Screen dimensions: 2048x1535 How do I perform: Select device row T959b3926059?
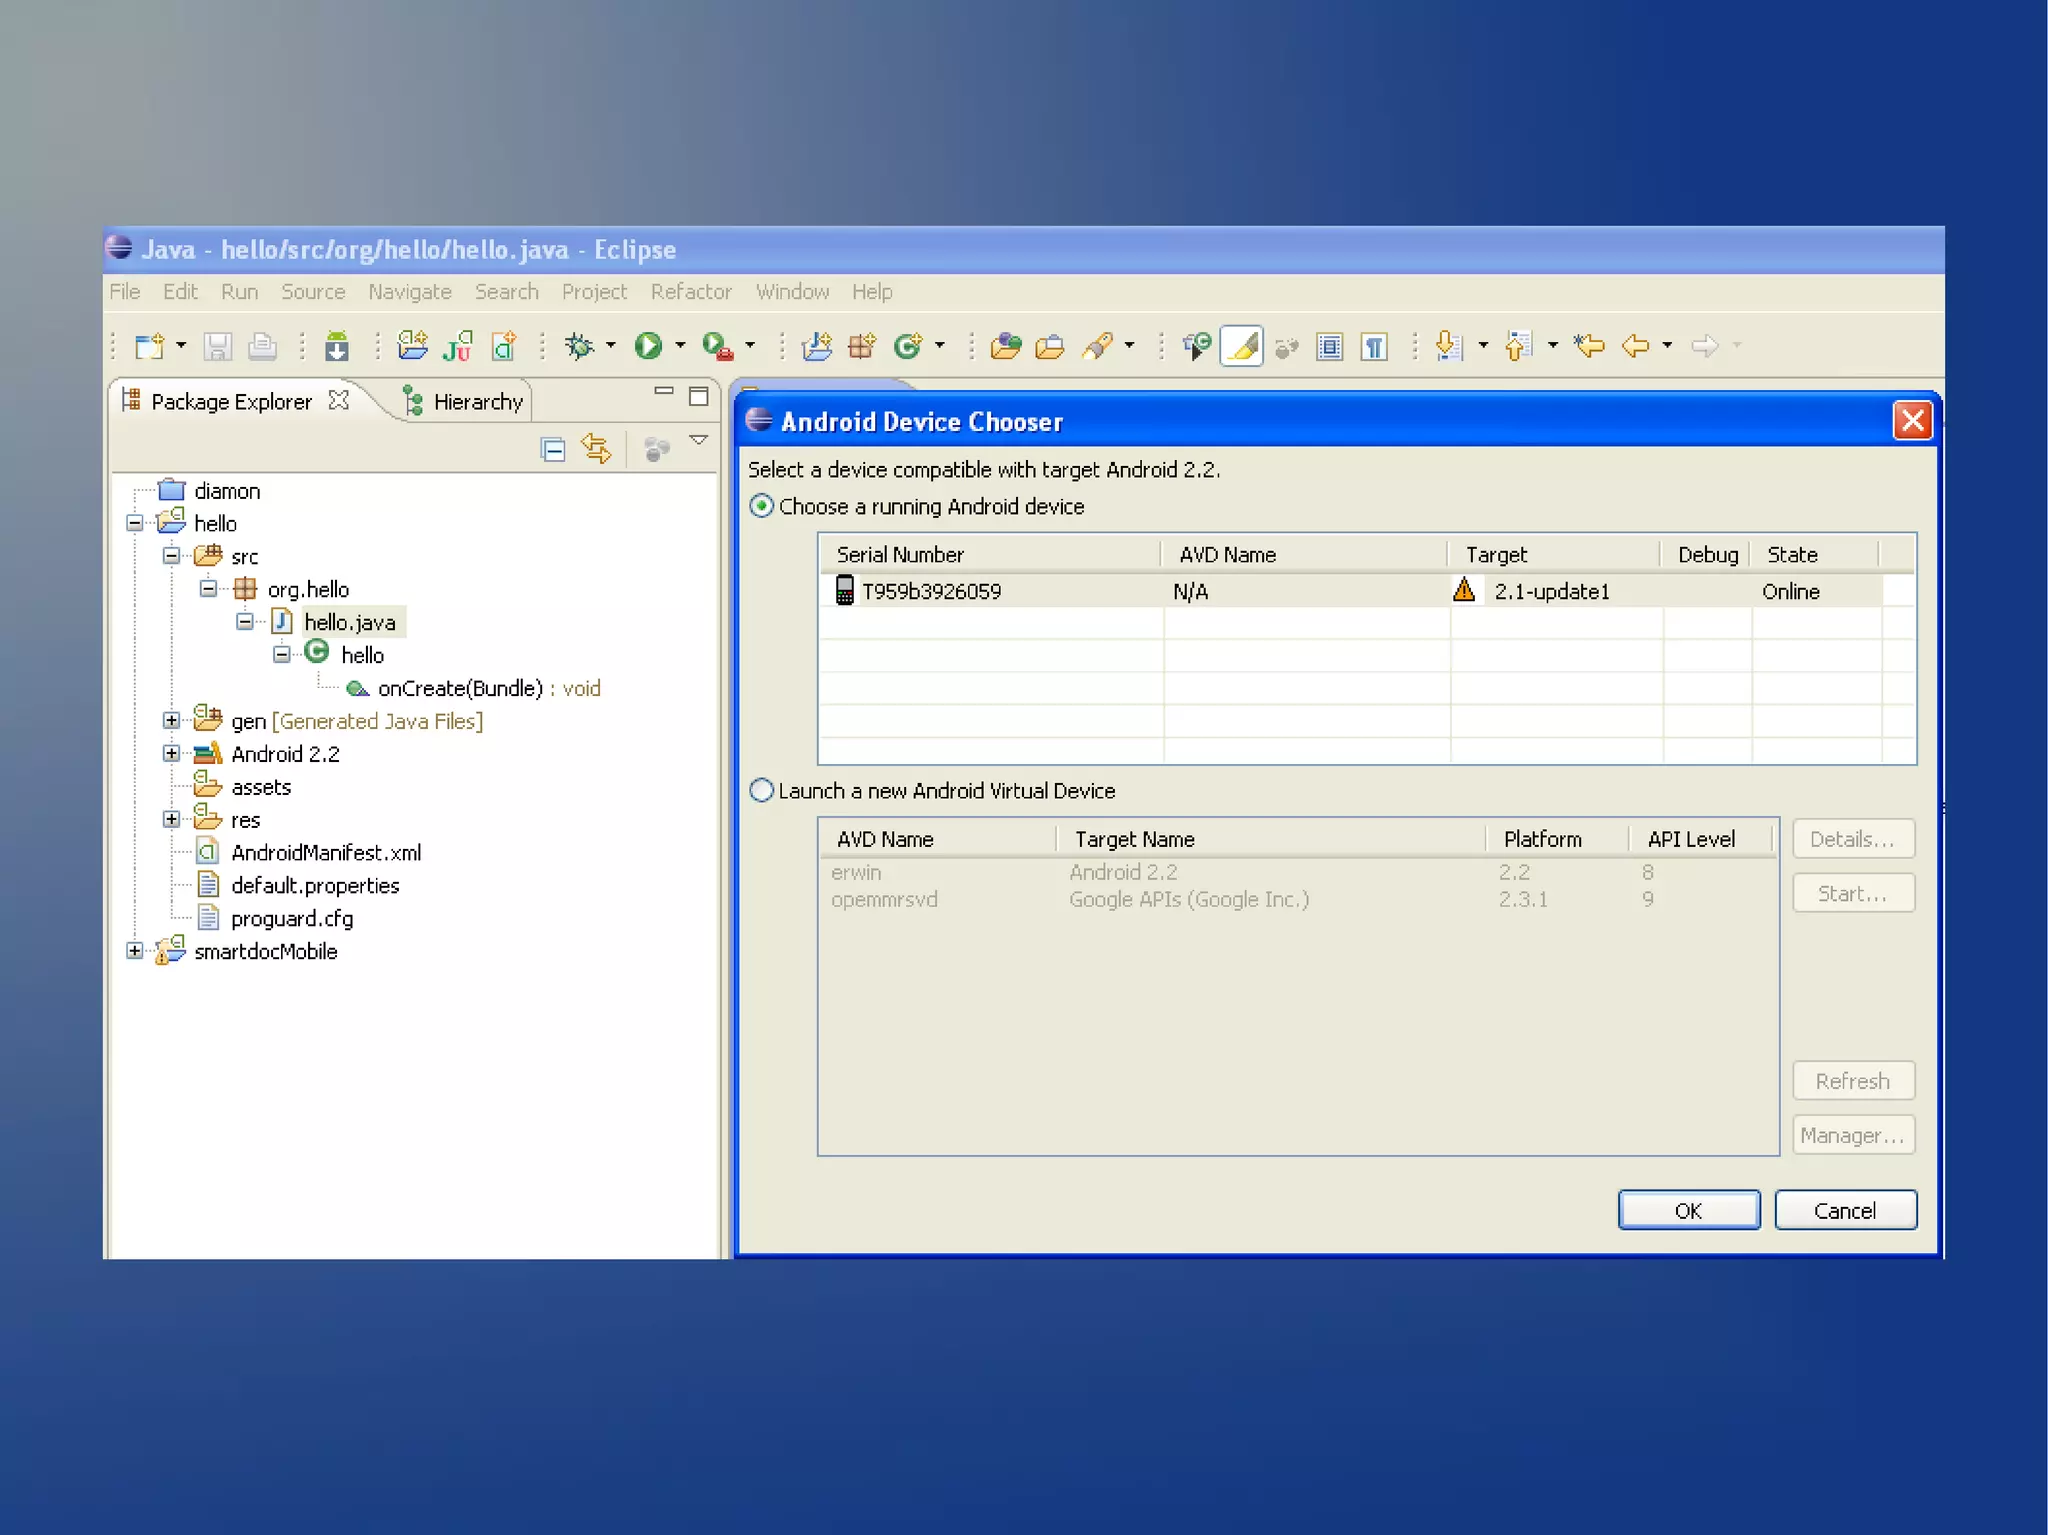click(931, 591)
